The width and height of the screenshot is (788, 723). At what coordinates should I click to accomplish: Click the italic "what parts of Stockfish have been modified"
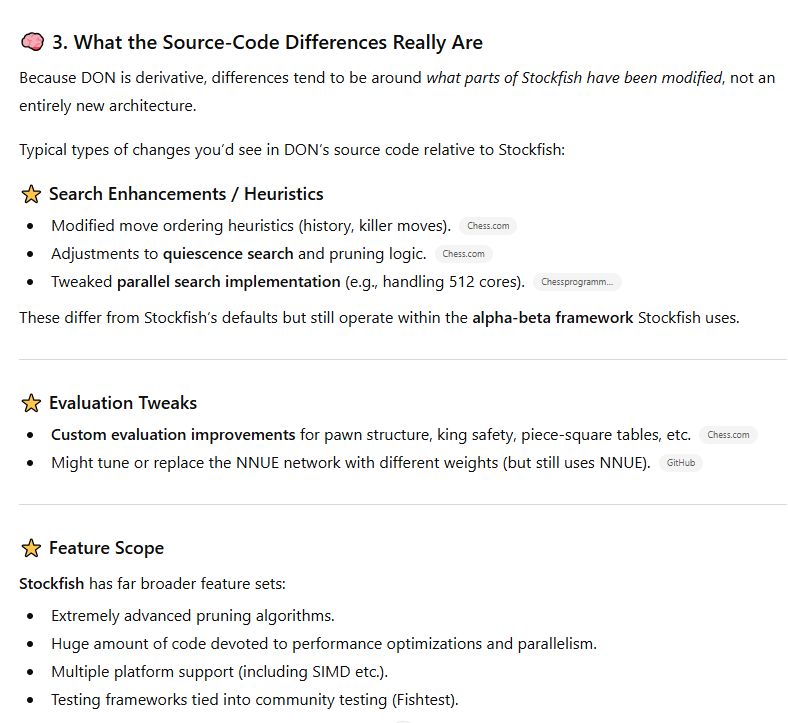tap(574, 77)
